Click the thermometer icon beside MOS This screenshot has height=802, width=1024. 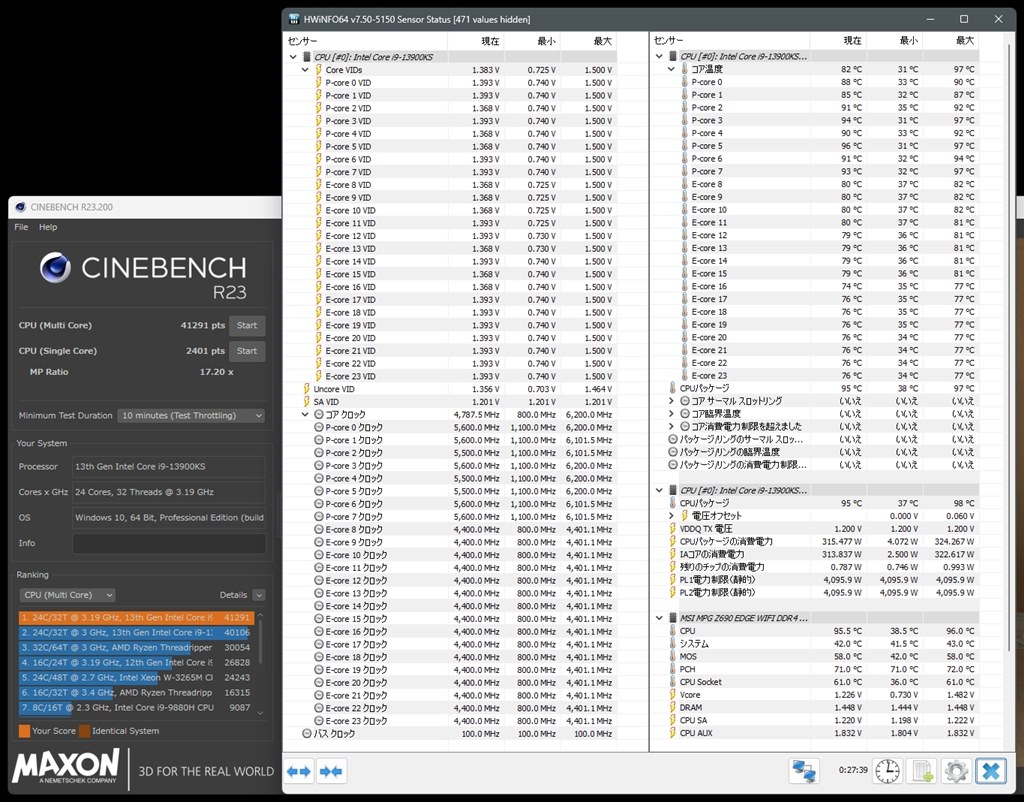(x=673, y=656)
